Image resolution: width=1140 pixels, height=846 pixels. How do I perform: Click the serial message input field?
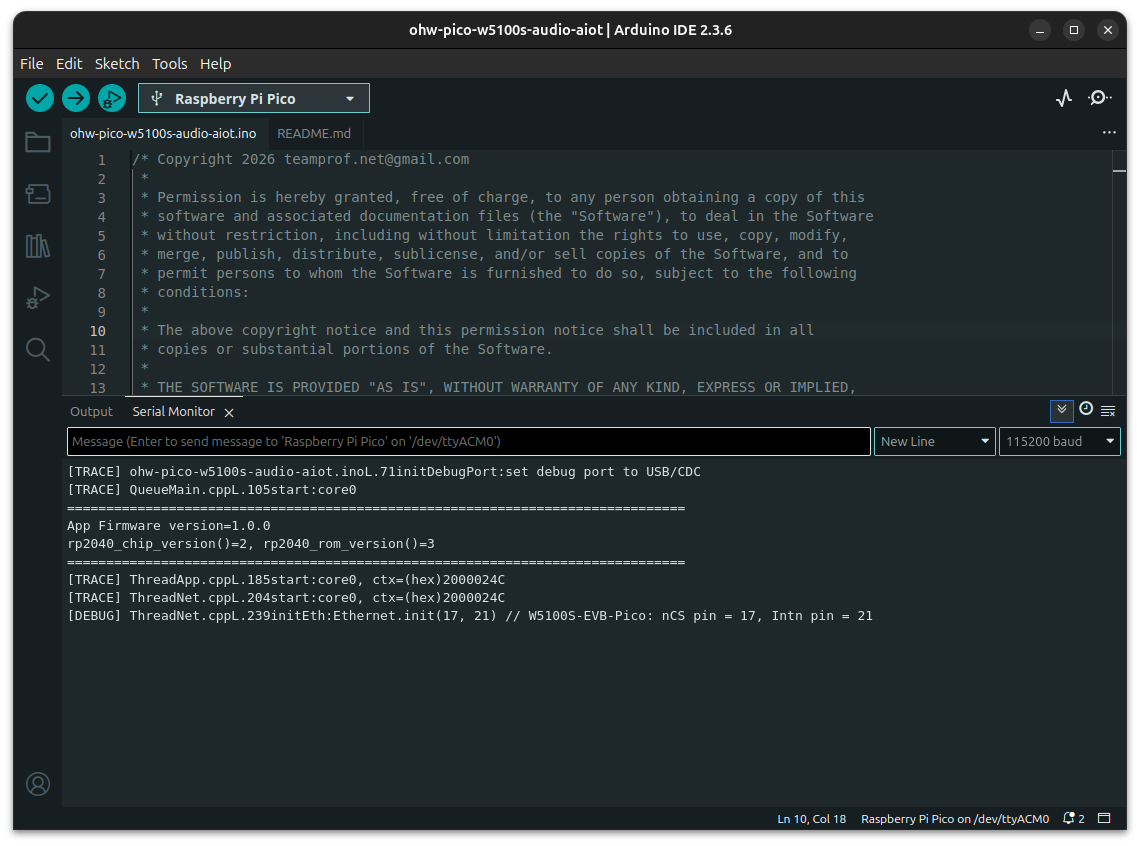(468, 441)
